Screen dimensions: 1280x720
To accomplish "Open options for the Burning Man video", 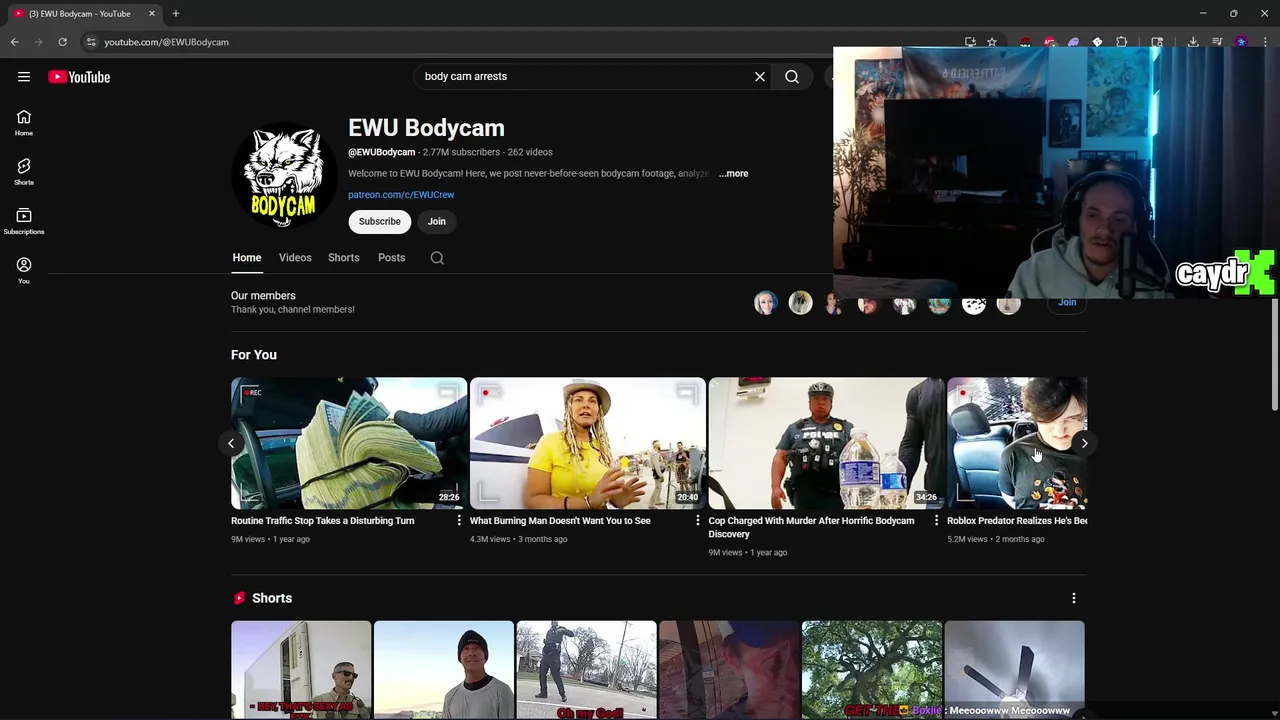I will point(698,520).
